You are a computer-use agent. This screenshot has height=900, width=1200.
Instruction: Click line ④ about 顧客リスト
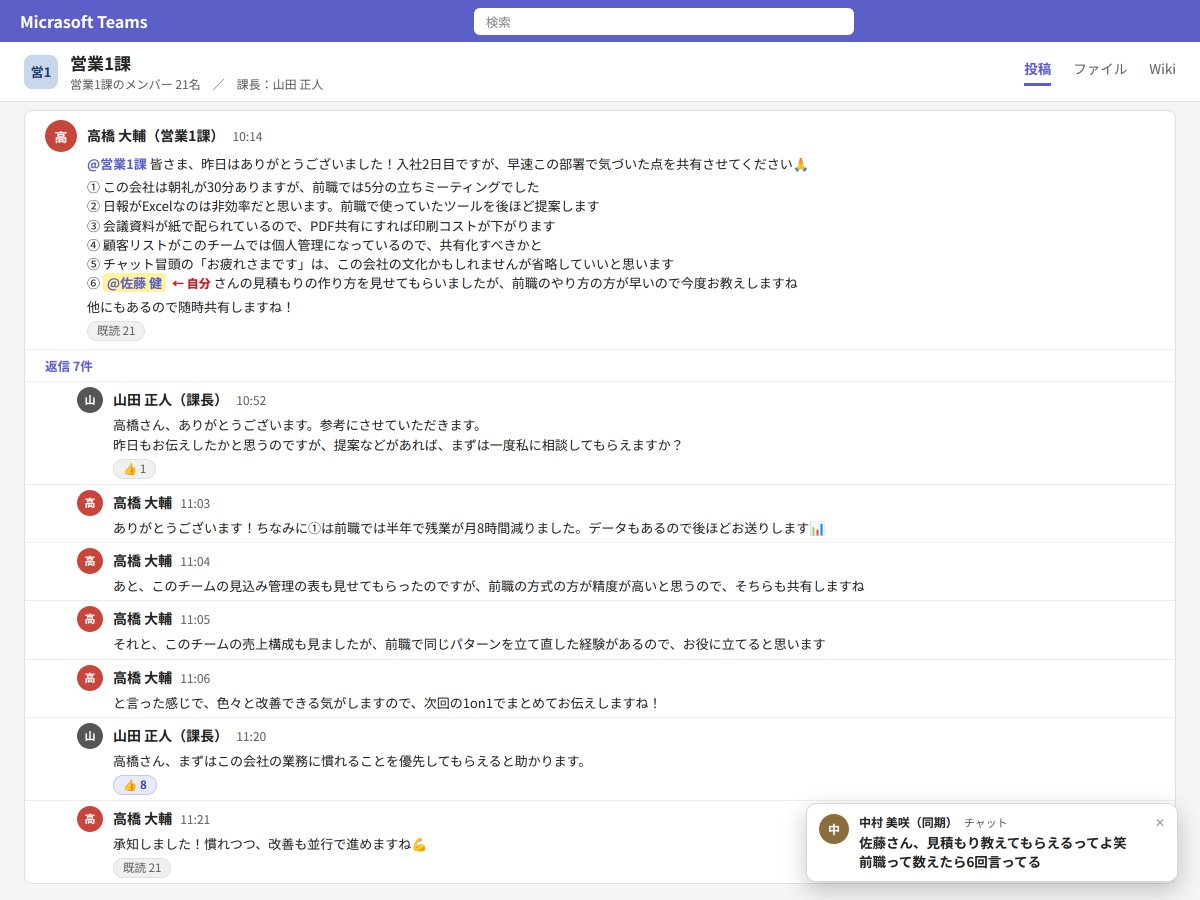point(314,245)
